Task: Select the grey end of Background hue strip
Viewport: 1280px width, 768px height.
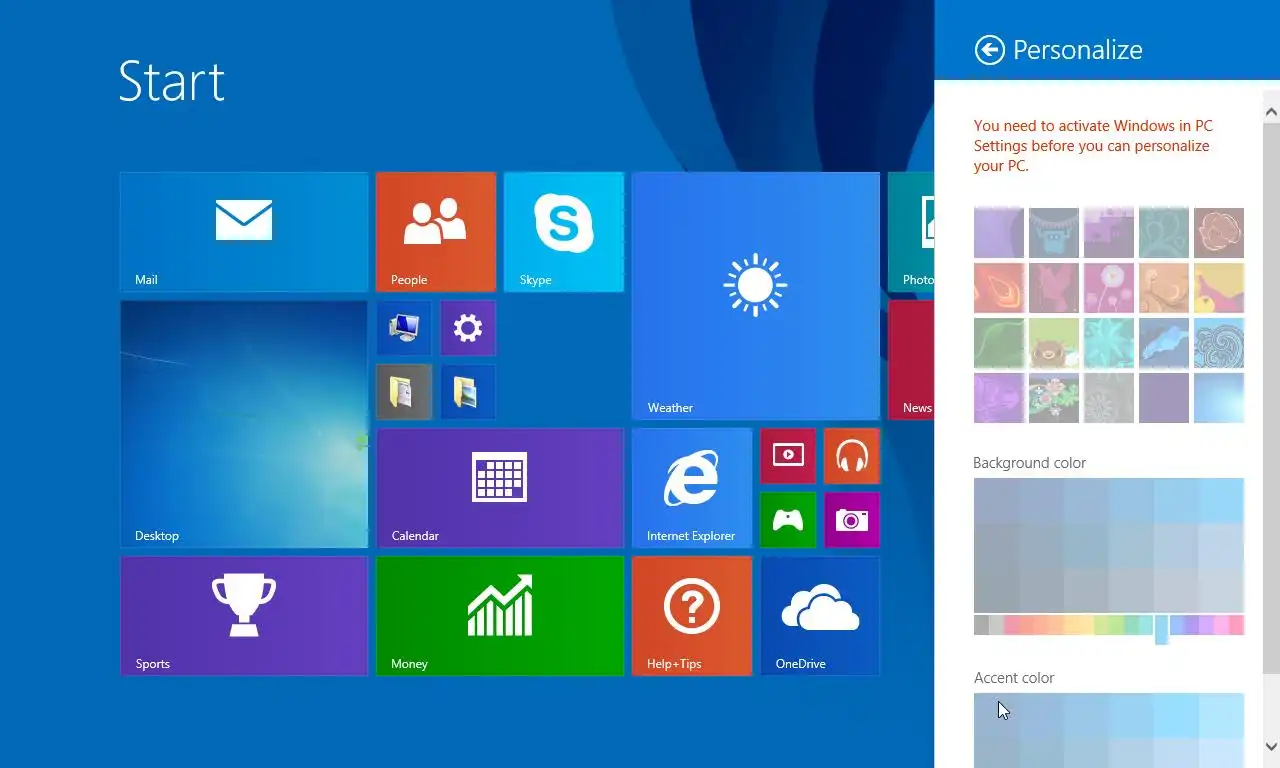Action: click(x=982, y=625)
